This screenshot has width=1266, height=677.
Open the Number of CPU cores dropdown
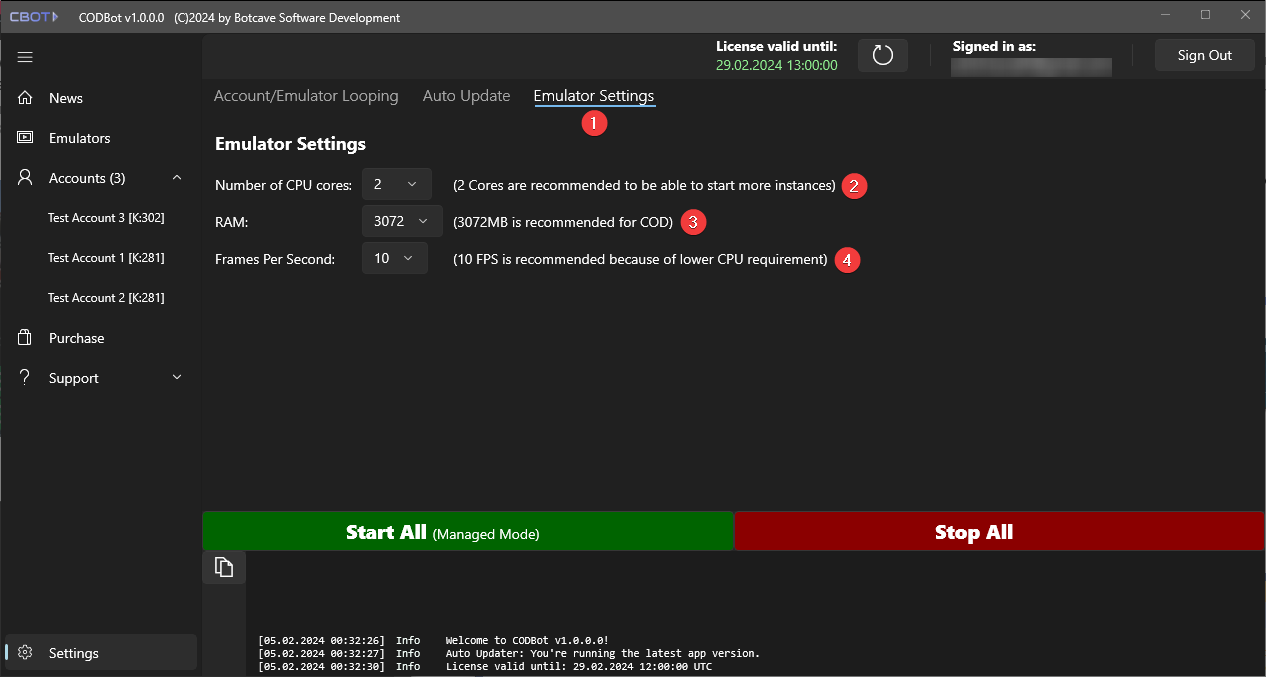point(396,184)
